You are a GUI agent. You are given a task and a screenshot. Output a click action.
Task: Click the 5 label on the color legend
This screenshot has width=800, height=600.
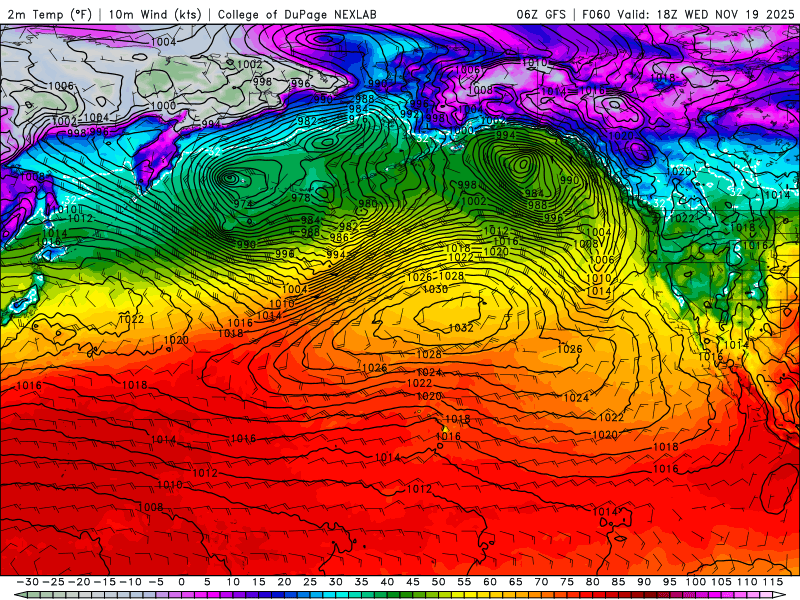point(207,582)
